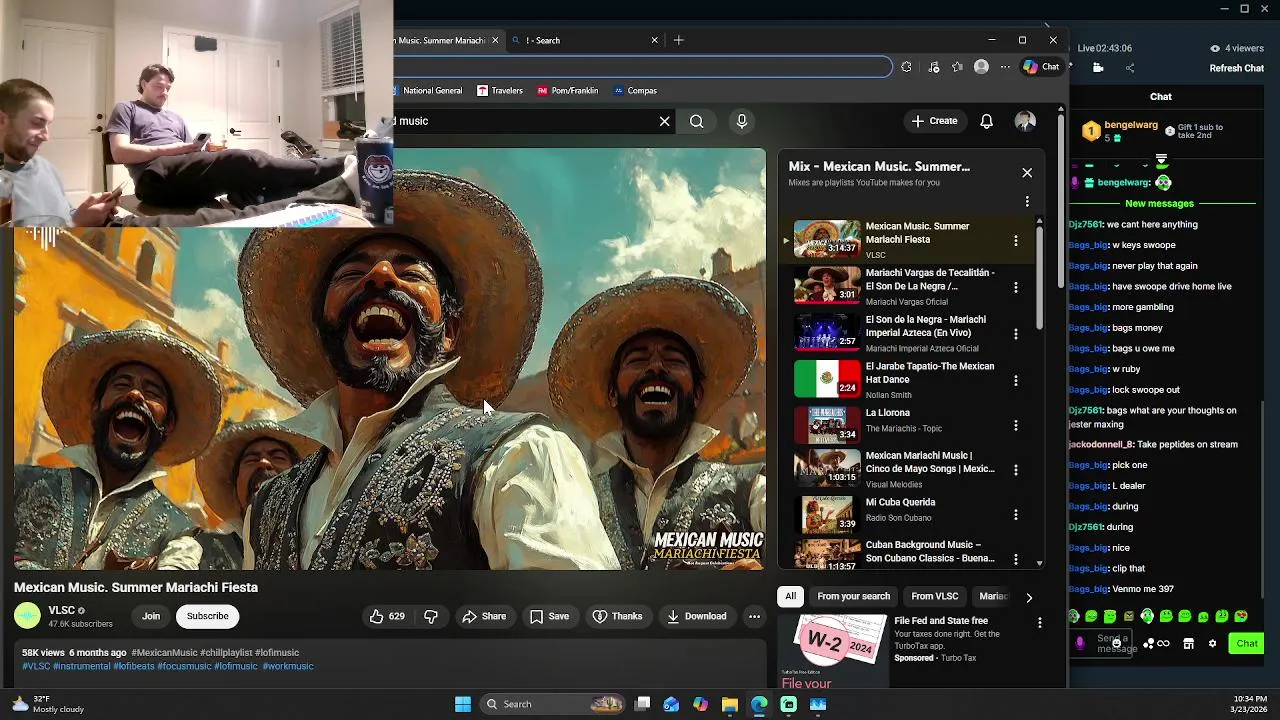Subscribe to the VLSC channel
Screen dimensions: 1280x720
point(207,616)
